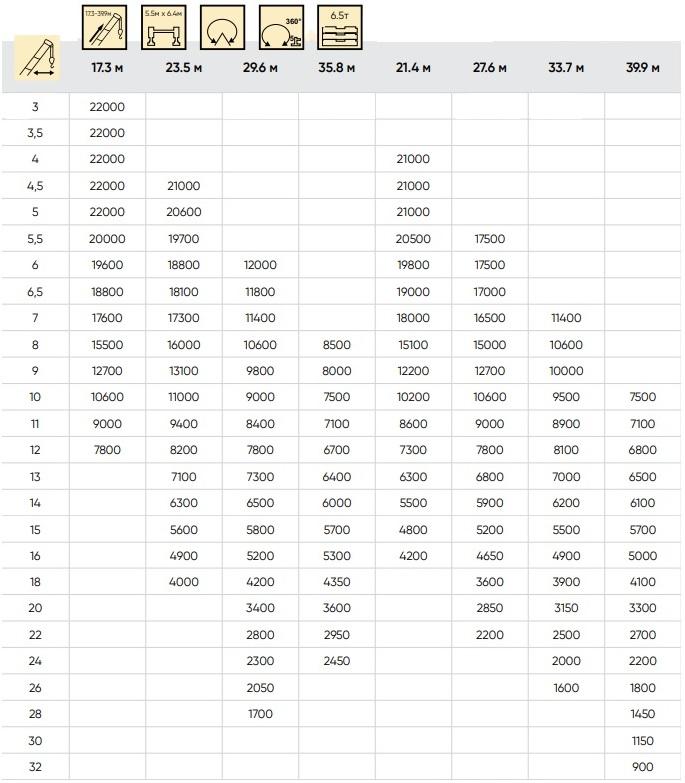Select the 33.7 м column header
This screenshot has height=783, width=685.
pos(566,68)
